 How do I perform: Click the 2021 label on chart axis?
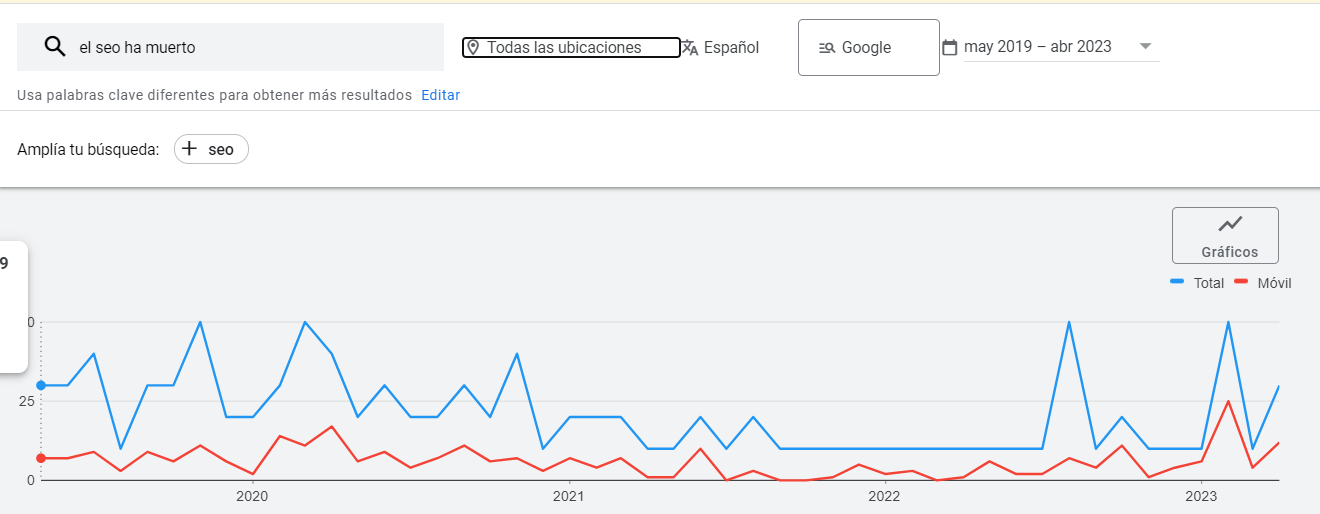pyautogui.click(x=568, y=495)
